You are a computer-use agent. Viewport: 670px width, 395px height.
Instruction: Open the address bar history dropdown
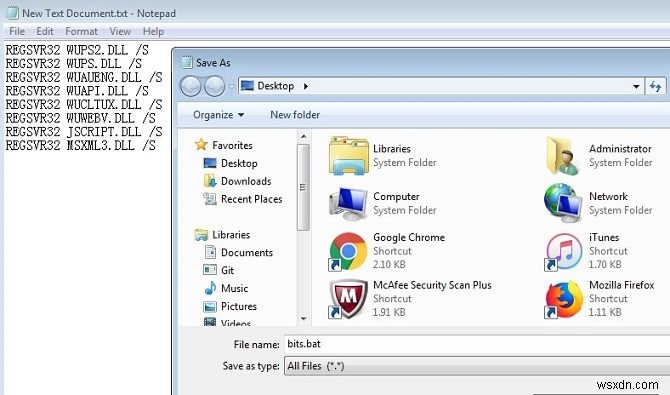point(636,87)
